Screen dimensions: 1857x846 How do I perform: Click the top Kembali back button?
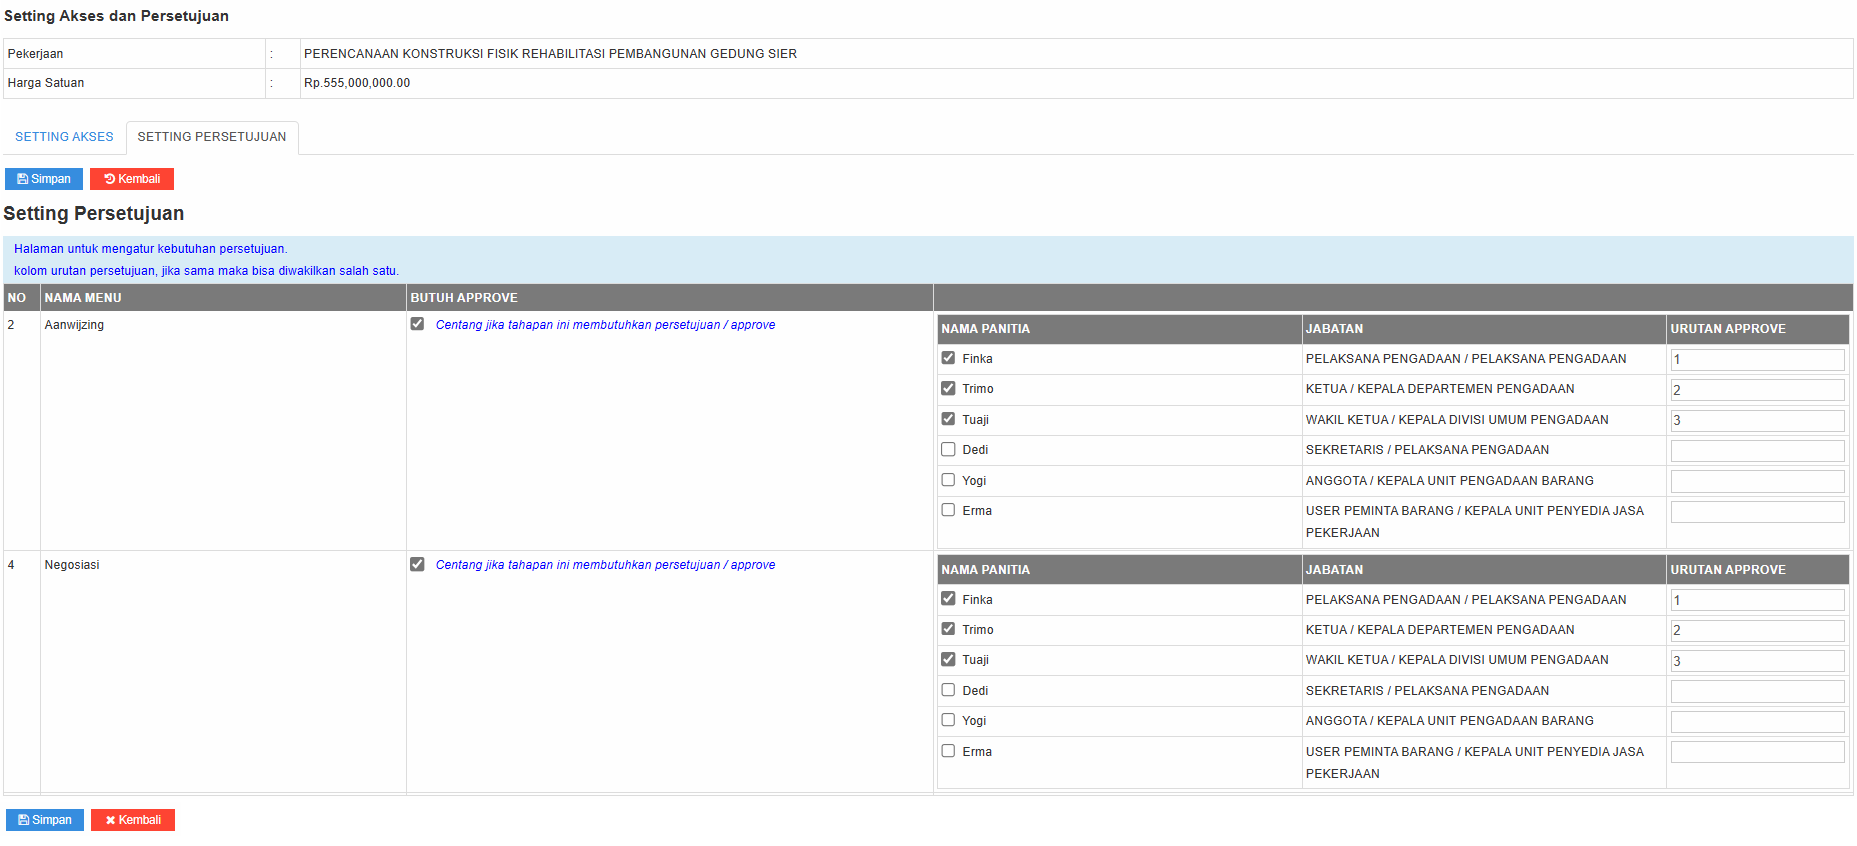point(132,179)
